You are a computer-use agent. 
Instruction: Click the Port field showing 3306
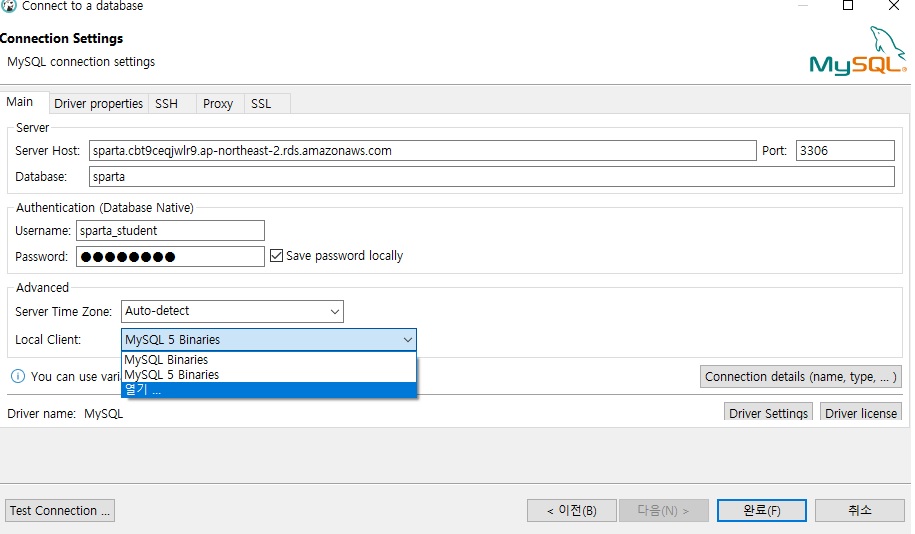pos(845,151)
